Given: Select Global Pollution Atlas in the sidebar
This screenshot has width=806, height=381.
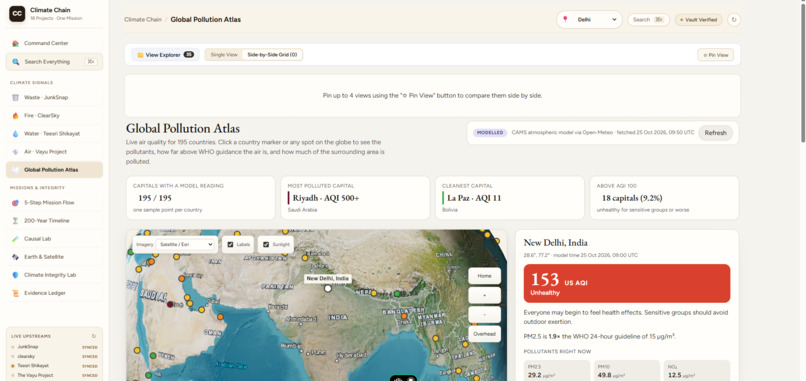Looking at the screenshot, I should (54, 170).
